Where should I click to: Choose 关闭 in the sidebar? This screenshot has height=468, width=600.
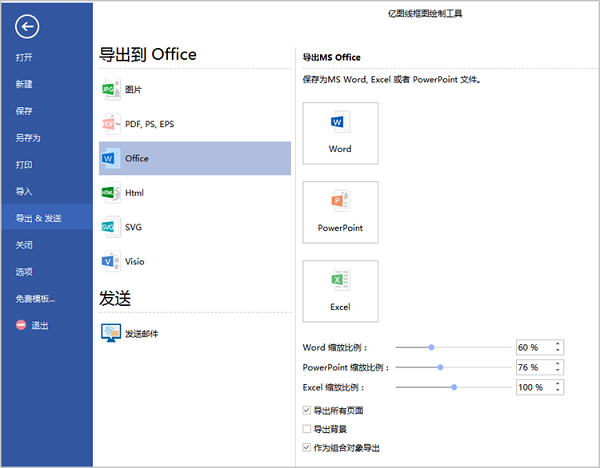point(24,245)
